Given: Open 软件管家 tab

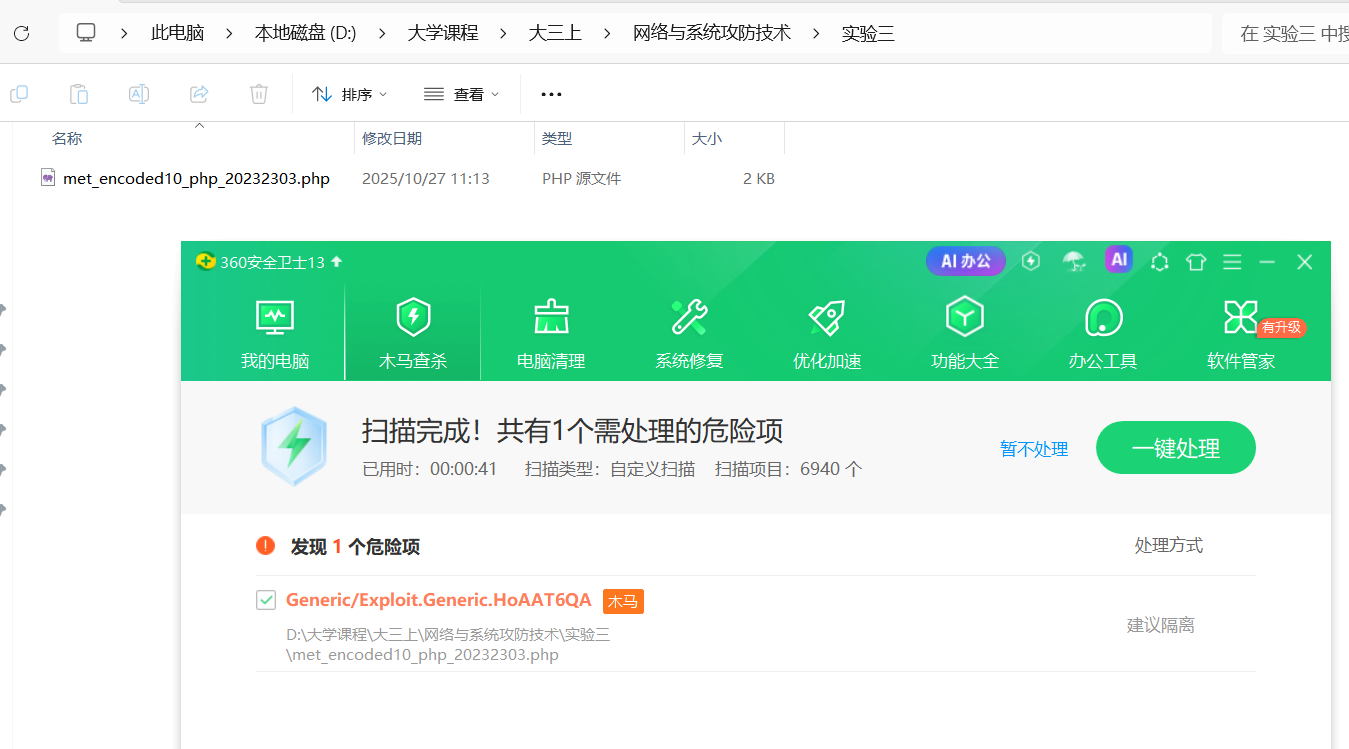Looking at the screenshot, I should coord(1241,334).
